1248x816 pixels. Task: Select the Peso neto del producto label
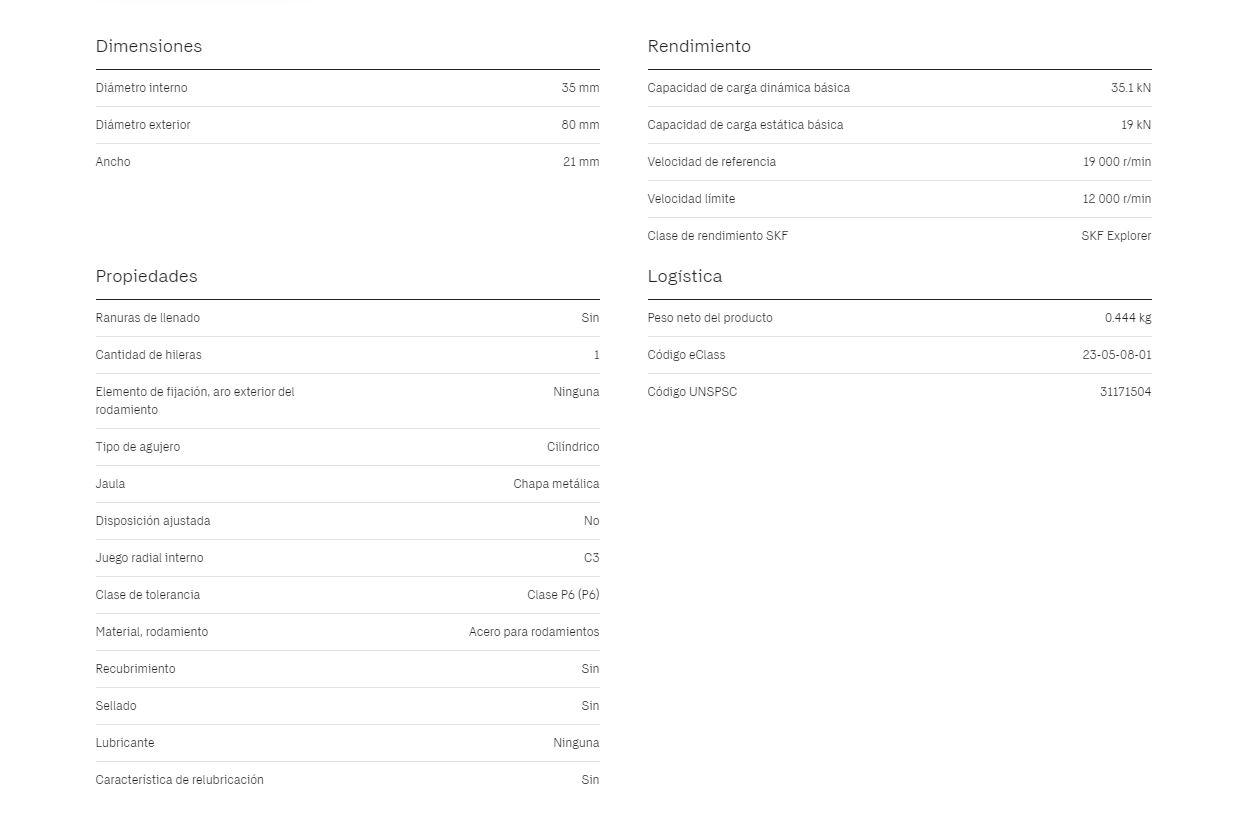coord(709,318)
